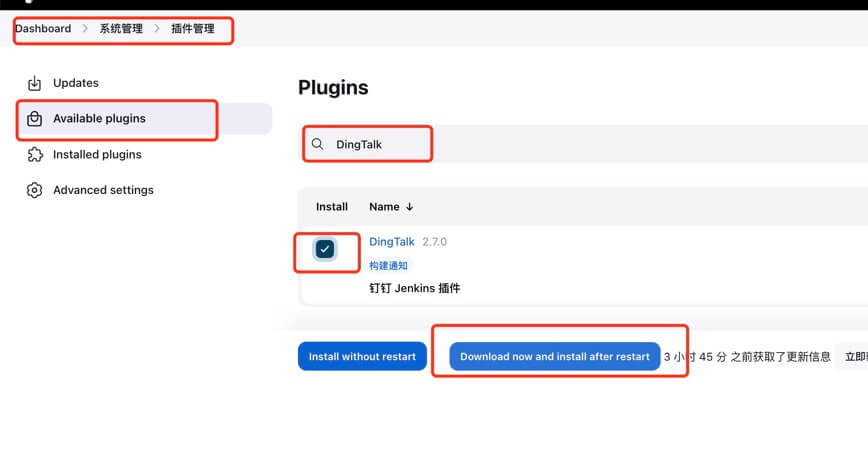Open 系统管理 in the breadcrumb
Screen dimensions: 868x462
point(120,29)
